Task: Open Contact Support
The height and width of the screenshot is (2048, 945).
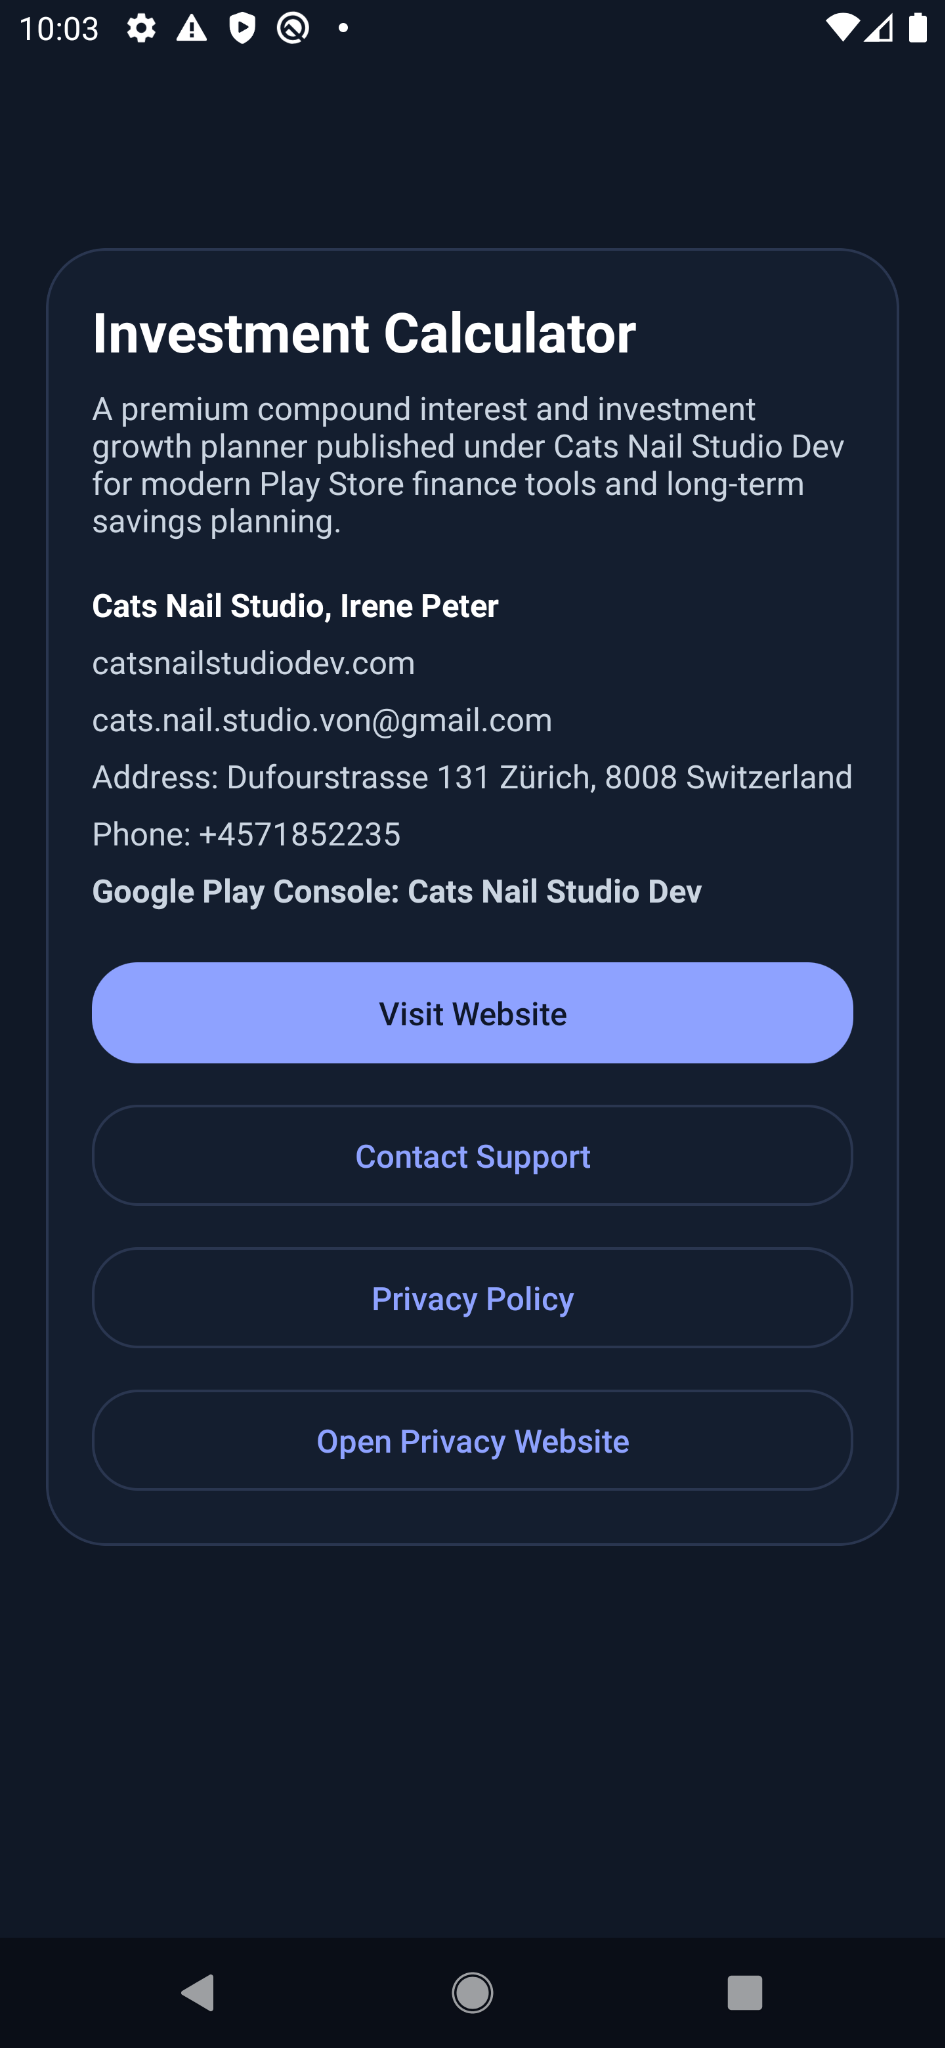Action: pos(472,1156)
